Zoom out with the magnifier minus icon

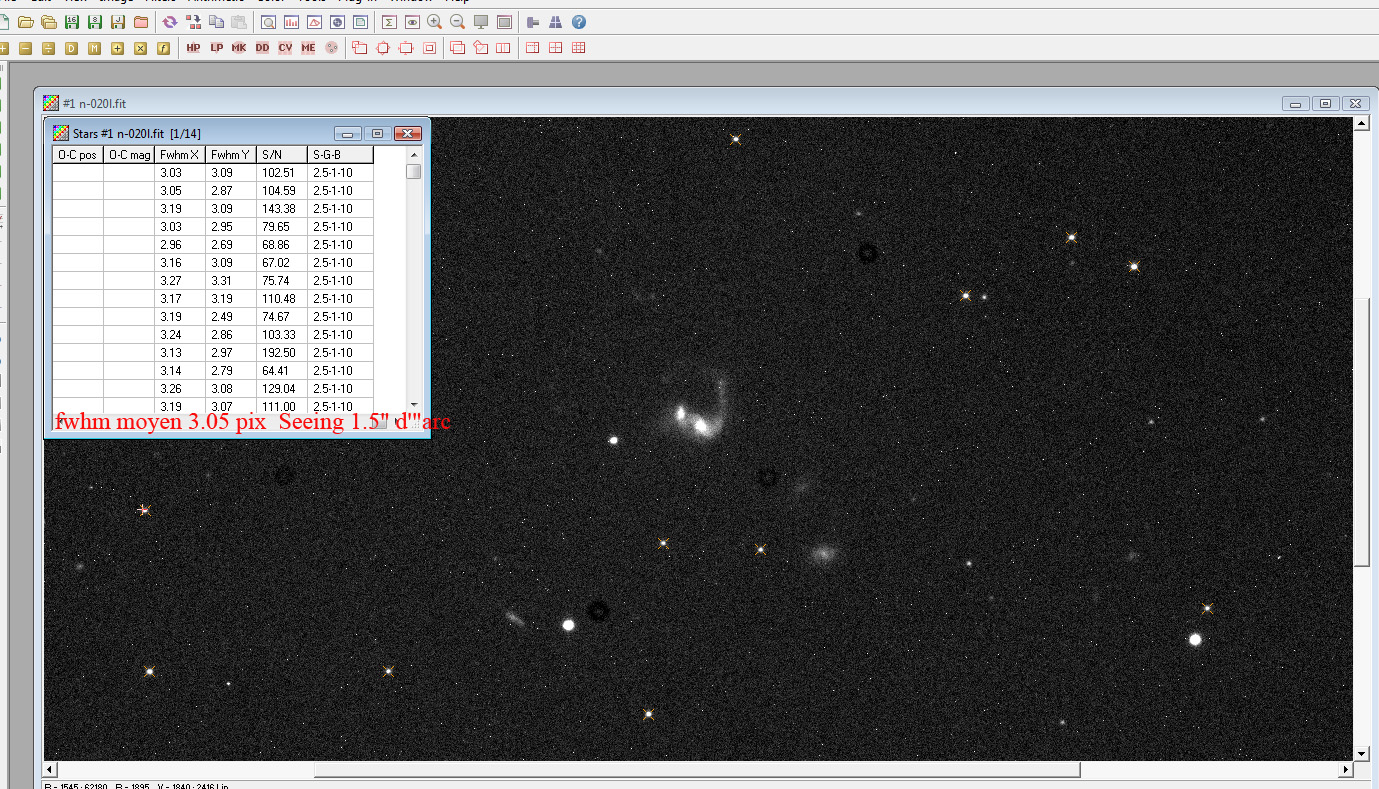click(458, 22)
